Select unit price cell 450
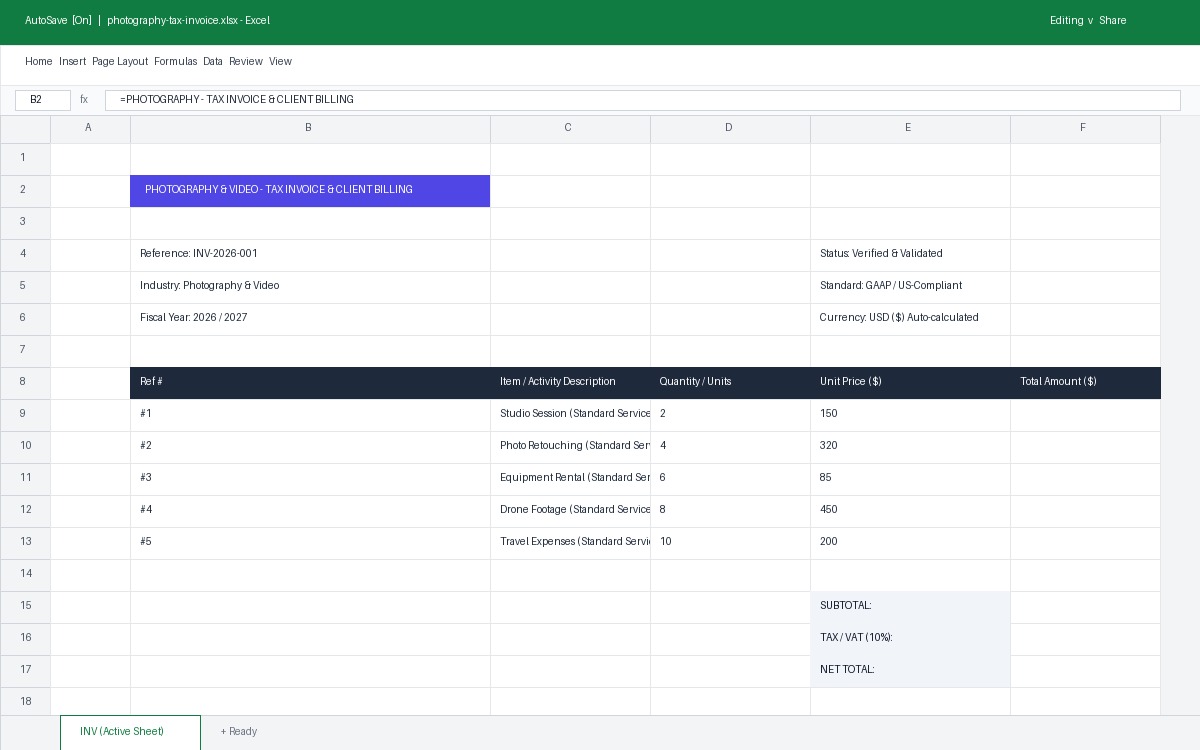Viewport: 1200px width, 750px height. pos(910,511)
